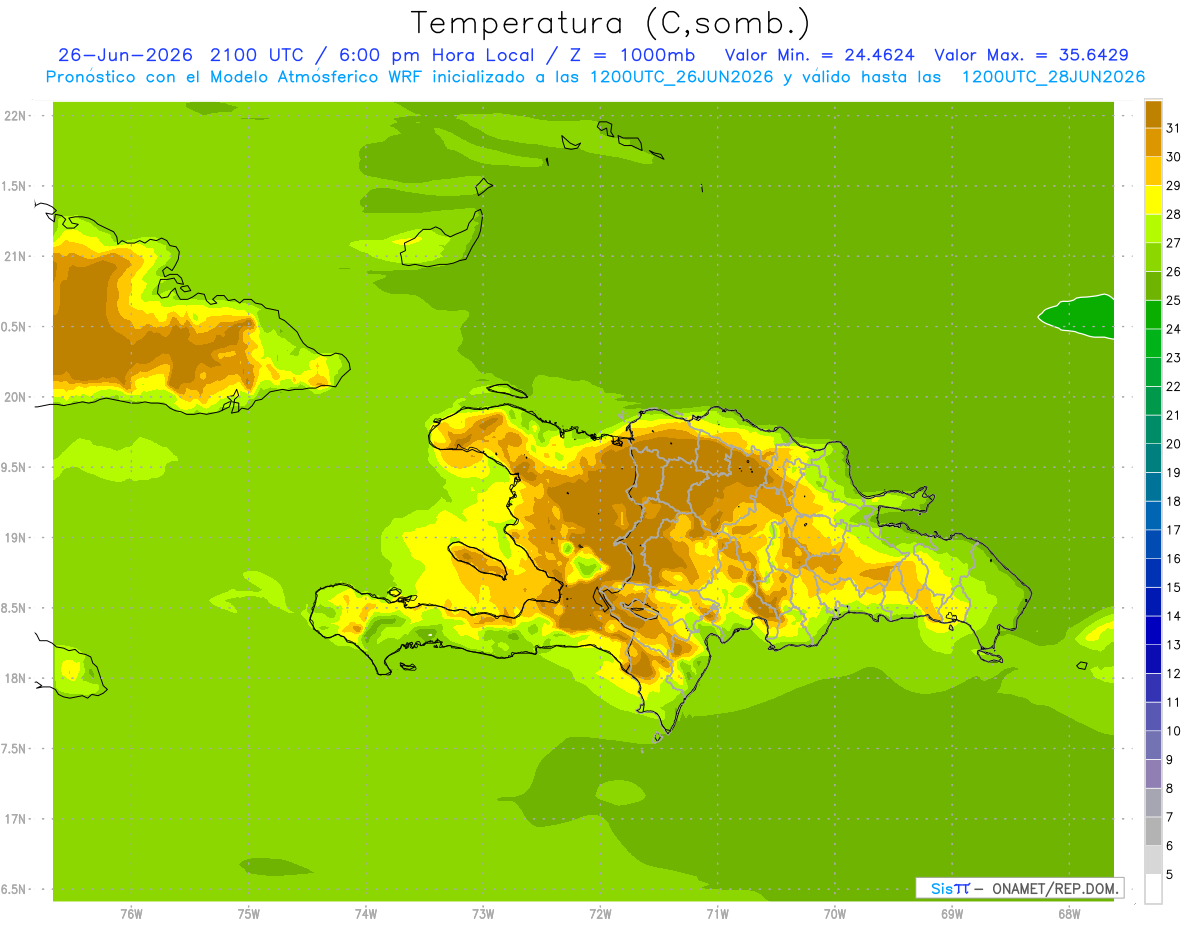The width and height of the screenshot is (1200, 927).
Task: Click the "17N" latitude label
Action: click(15, 819)
